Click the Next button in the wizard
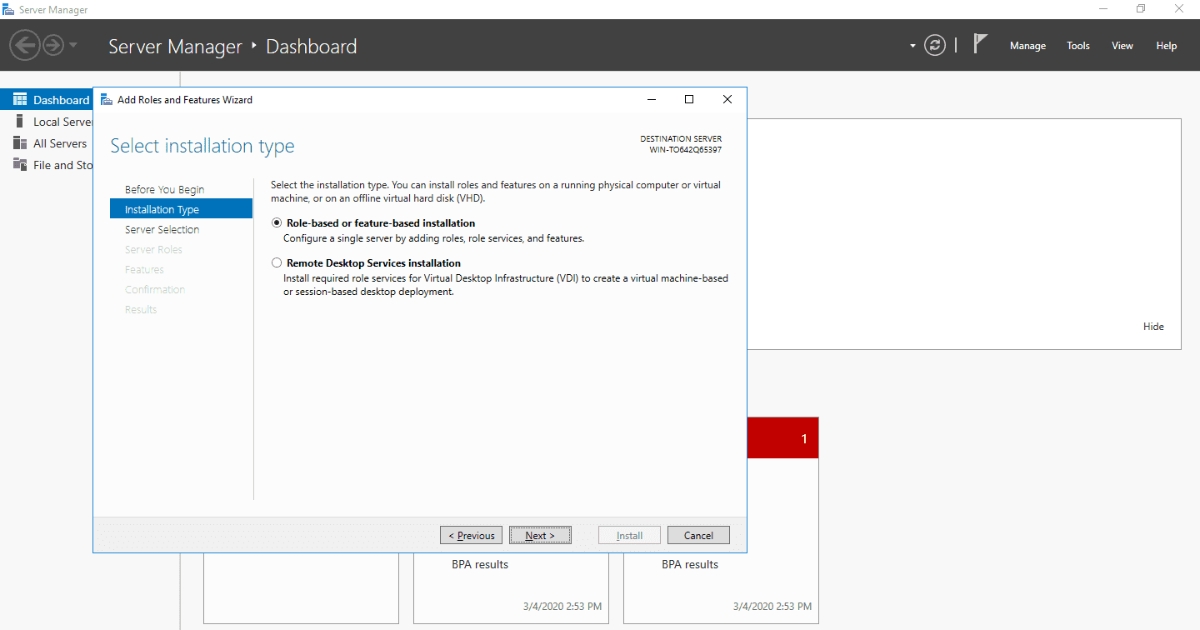Screen dimensions: 1200x630 pos(540,535)
